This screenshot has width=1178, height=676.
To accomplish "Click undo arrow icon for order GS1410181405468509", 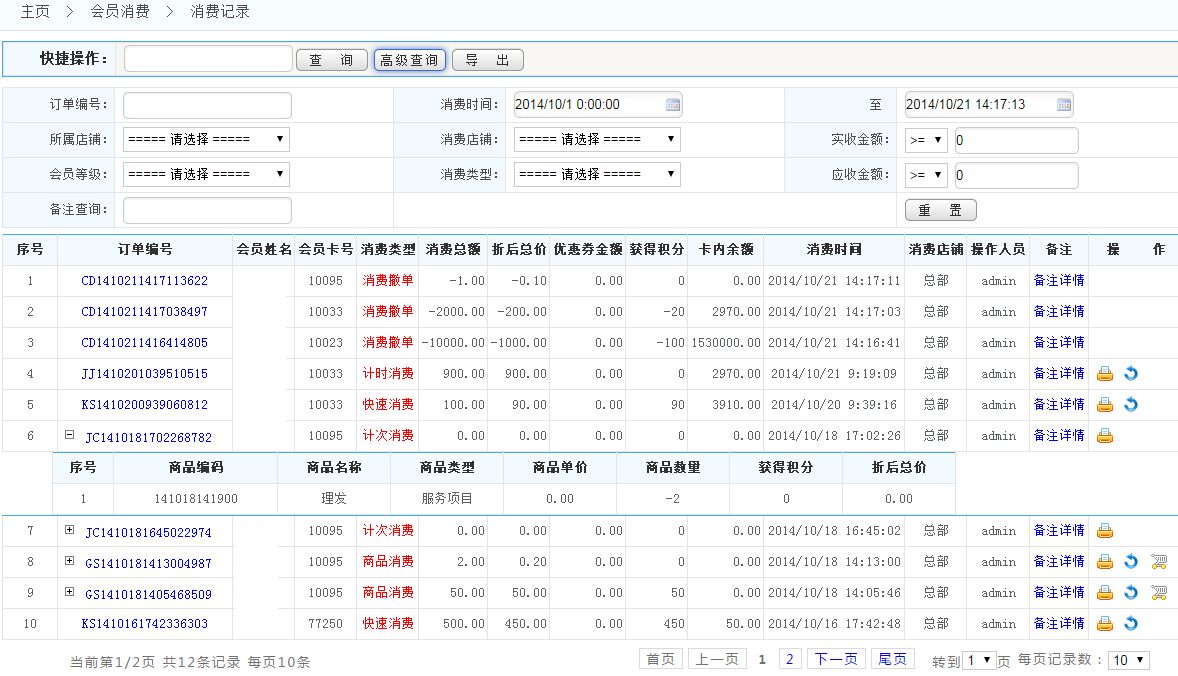I will [x=1131, y=593].
